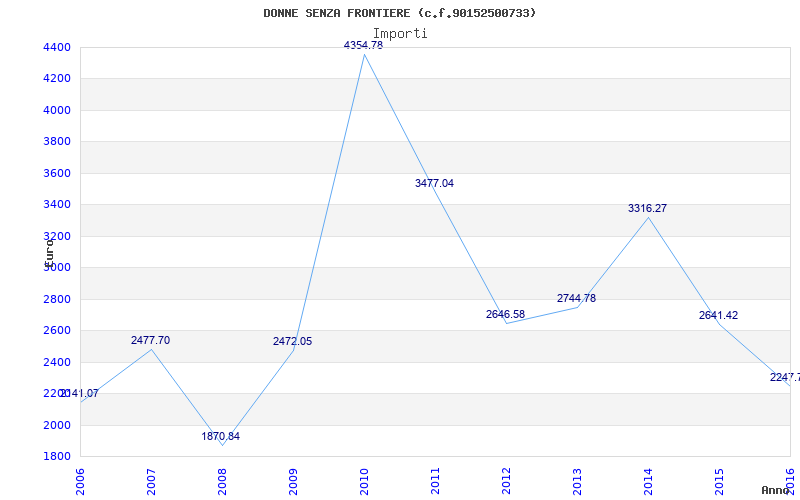Select the 2641.42 data label
Viewport: 800px width, 500px height.
click(x=718, y=315)
